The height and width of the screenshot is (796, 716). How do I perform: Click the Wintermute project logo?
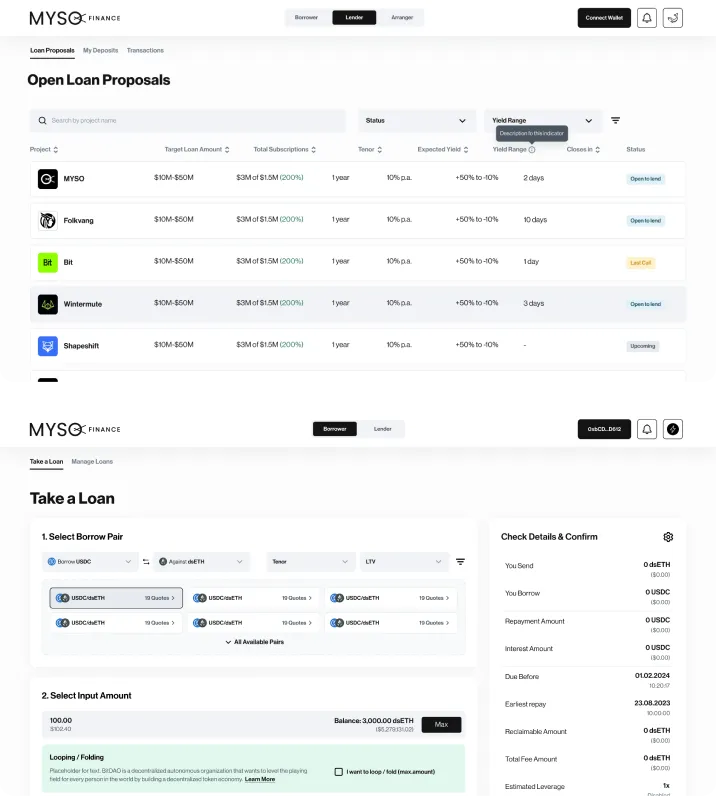click(x=48, y=304)
